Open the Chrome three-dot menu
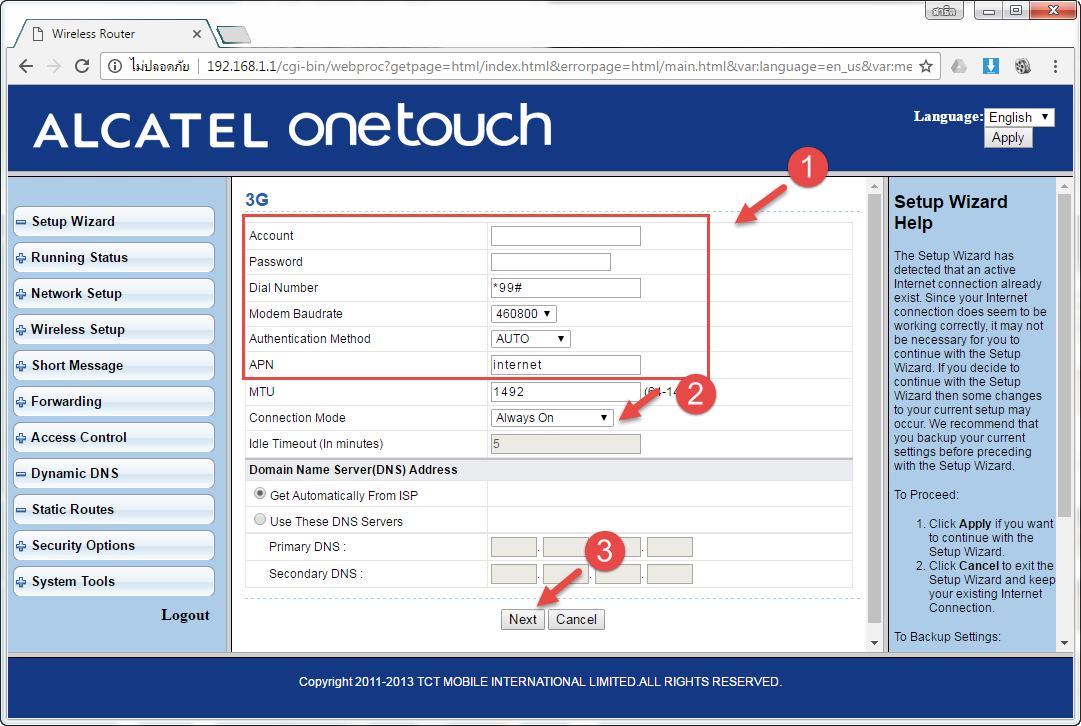The height and width of the screenshot is (726, 1081). (1055, 66)
